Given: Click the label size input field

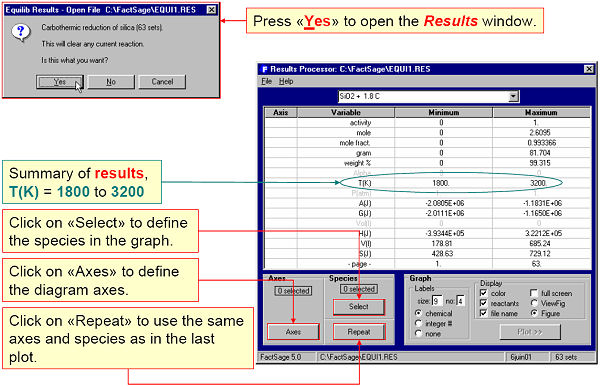Looking at the screenshot, I should tap(437, 301).
